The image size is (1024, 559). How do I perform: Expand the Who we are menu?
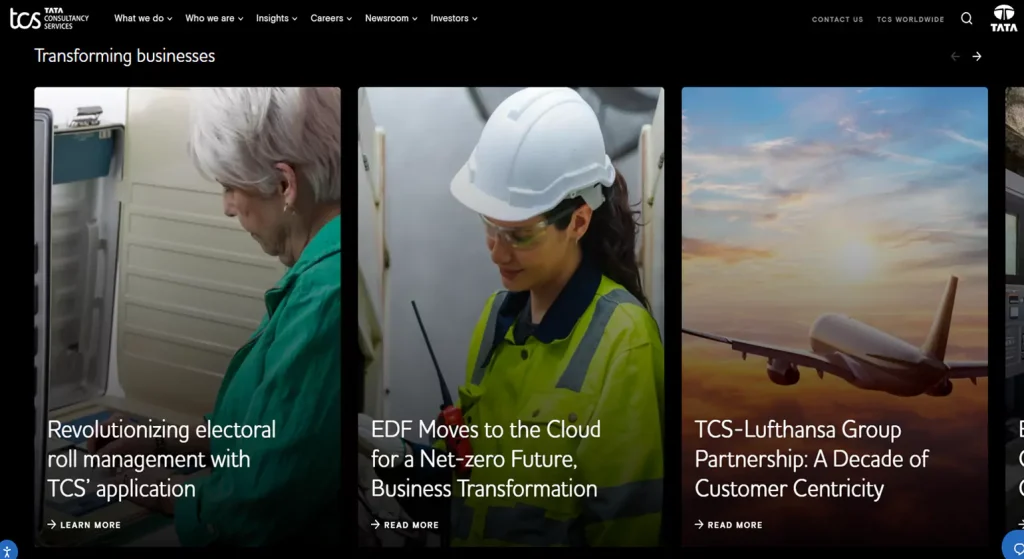pos(214,18)
